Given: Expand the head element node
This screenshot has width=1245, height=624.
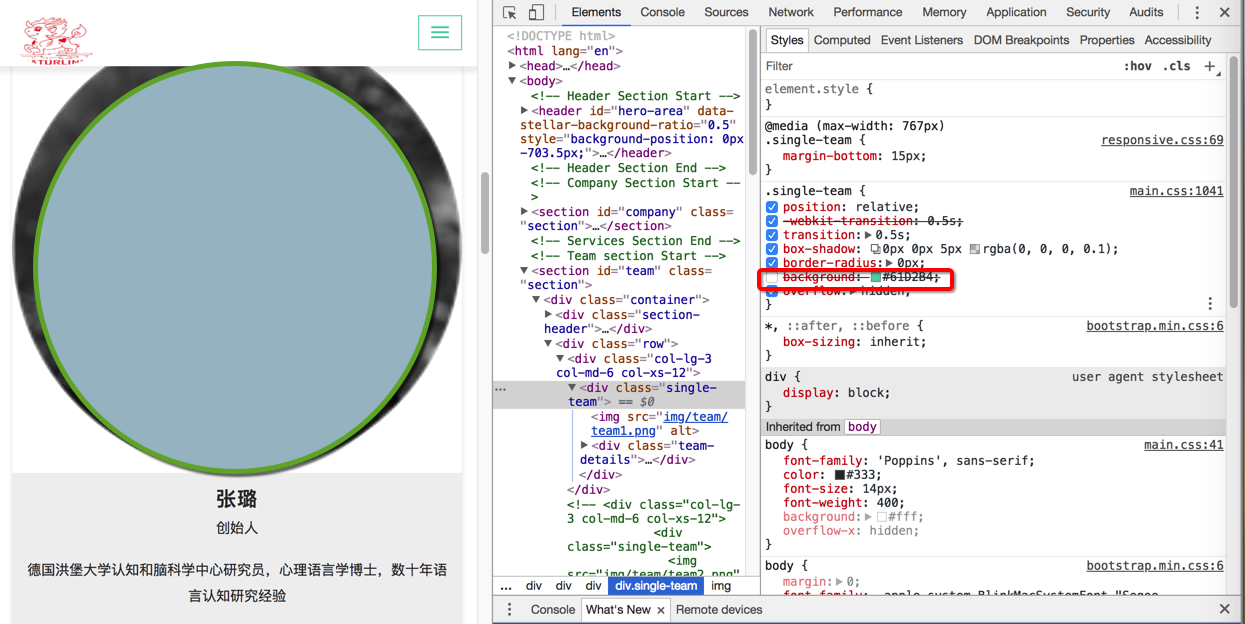Looking at the screenshot, I should coord(513,66).
